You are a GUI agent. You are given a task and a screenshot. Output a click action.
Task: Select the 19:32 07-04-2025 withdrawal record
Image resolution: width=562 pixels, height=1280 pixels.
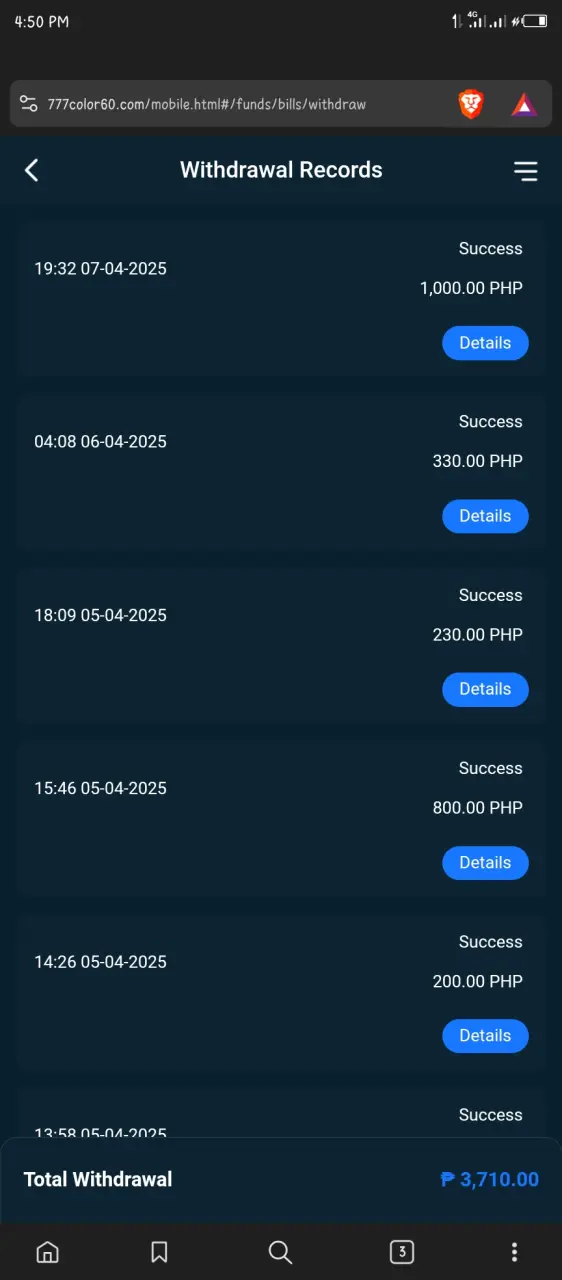click(x=281, y=298)
